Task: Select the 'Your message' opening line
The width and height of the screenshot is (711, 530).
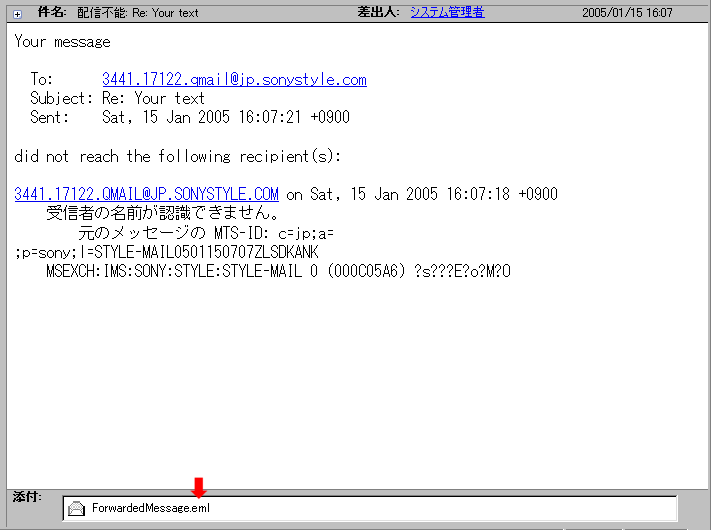Action: point(63,42)
